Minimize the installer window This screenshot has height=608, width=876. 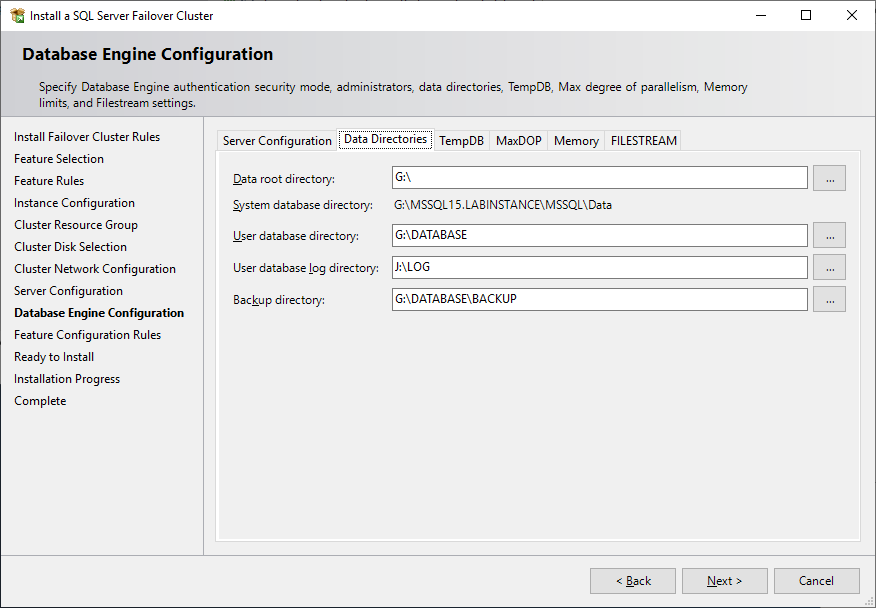(761, 16)
